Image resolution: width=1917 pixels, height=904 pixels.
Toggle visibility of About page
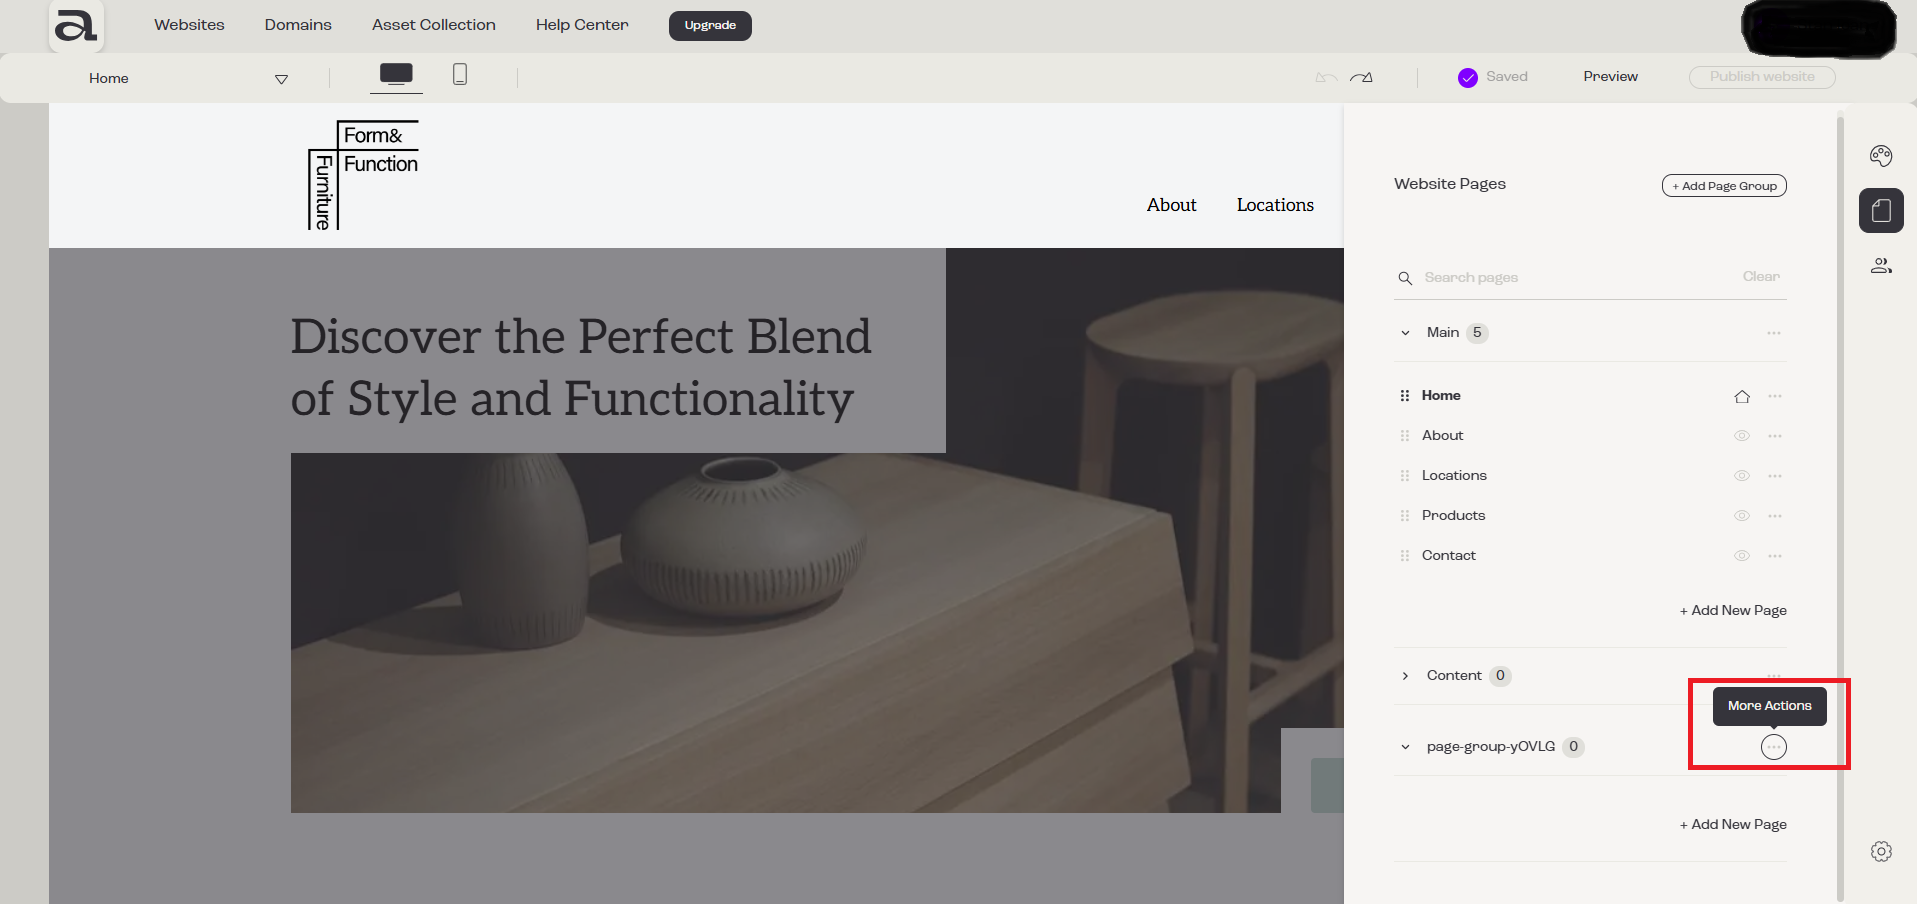point(1742,436)
